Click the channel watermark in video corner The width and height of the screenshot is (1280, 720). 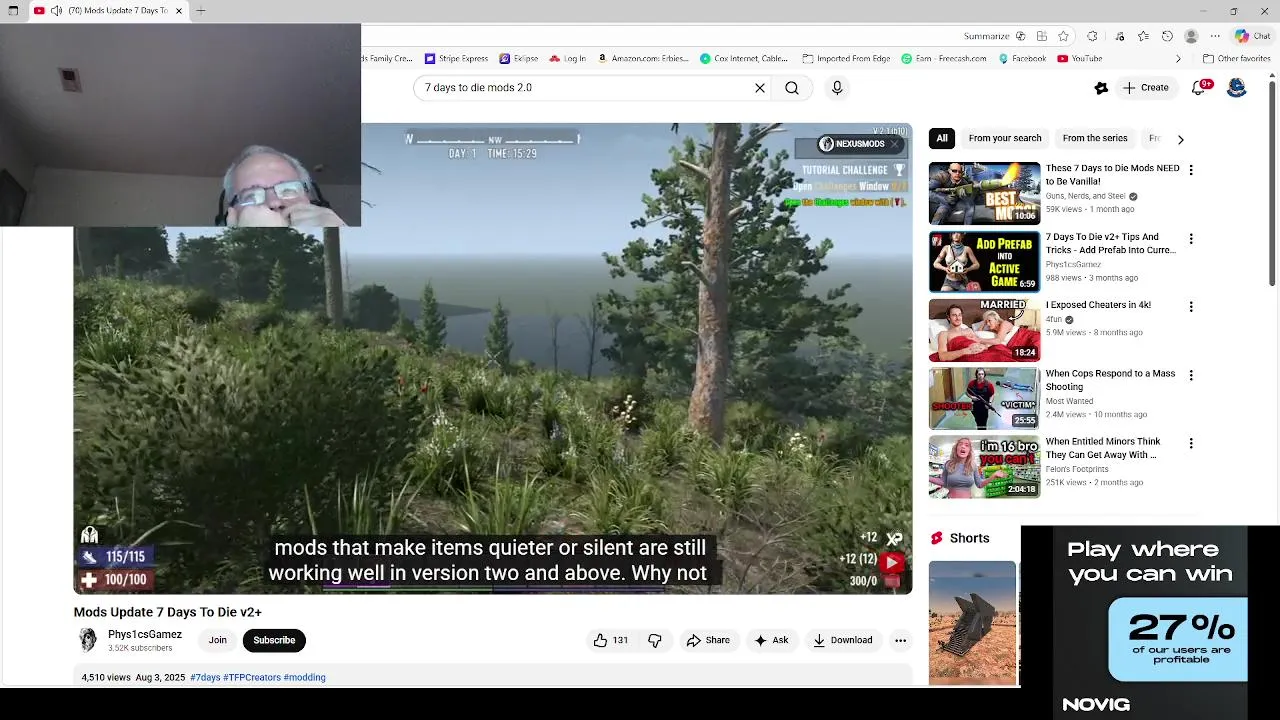point(891,563)
